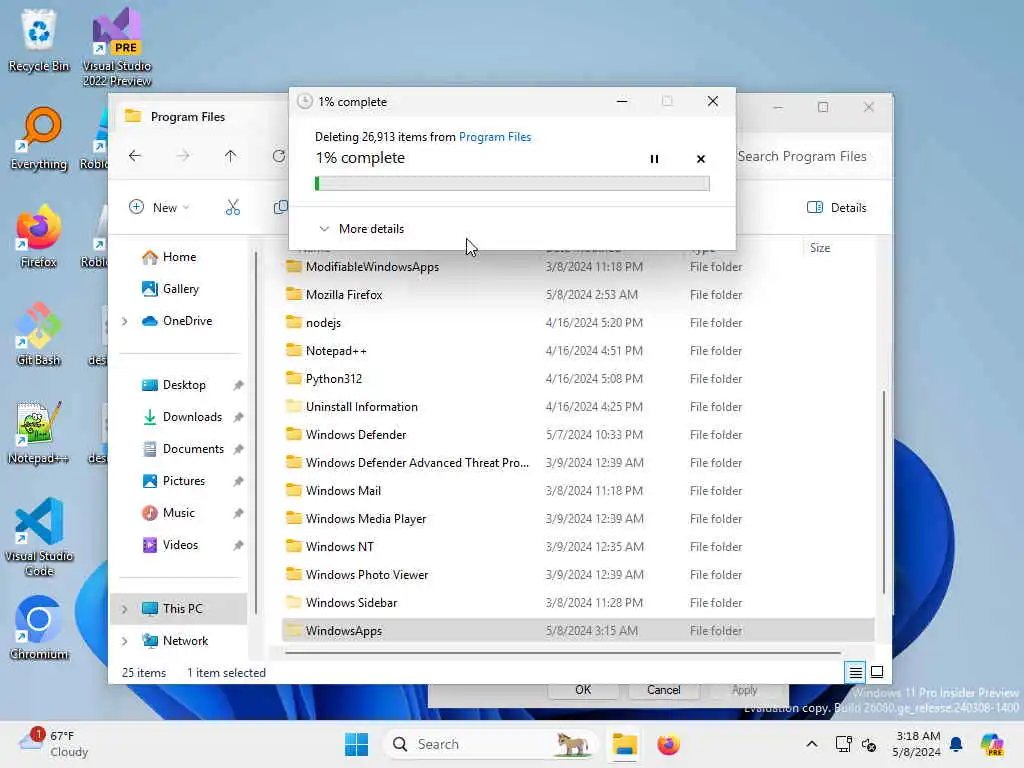Open the Recycle Bin desktop icon
This screenshot has width=1024, height=768.
click(x=39, y=40)
